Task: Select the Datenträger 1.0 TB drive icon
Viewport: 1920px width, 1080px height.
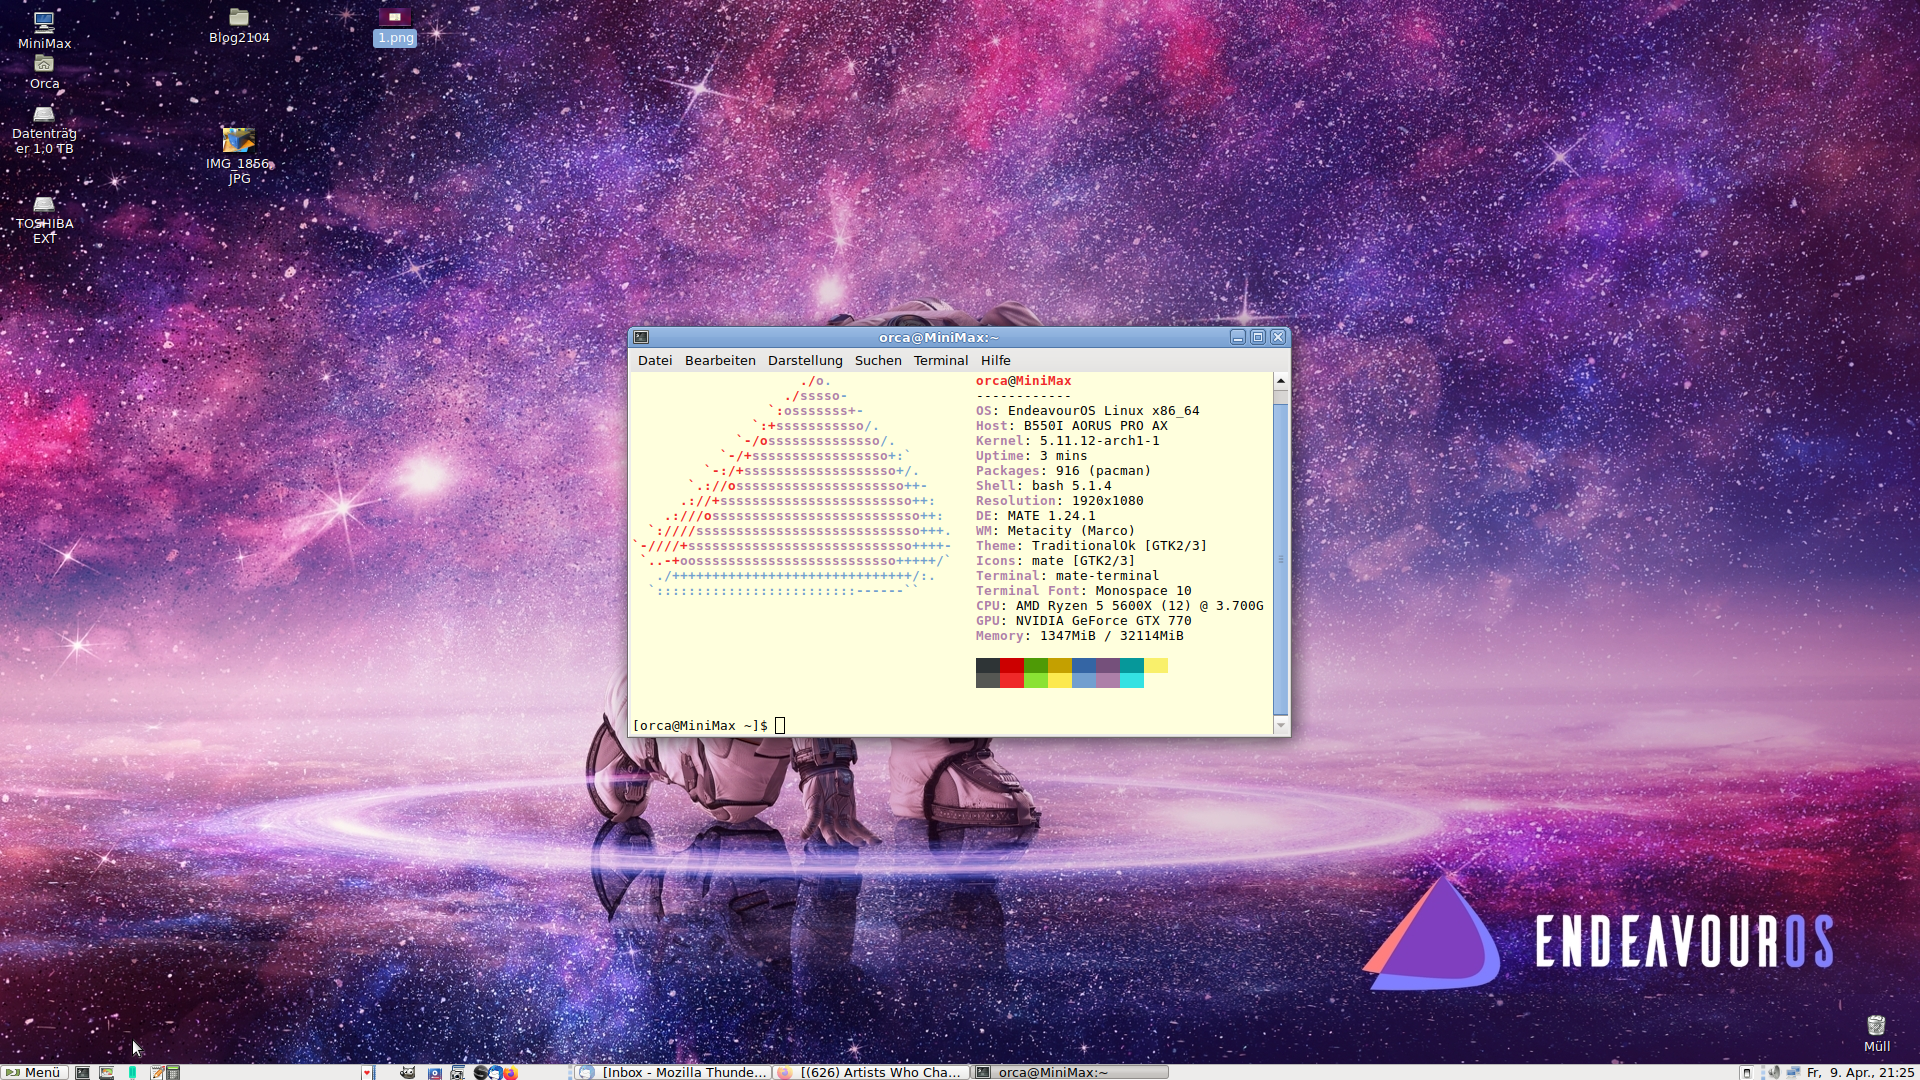Action: 44,129
